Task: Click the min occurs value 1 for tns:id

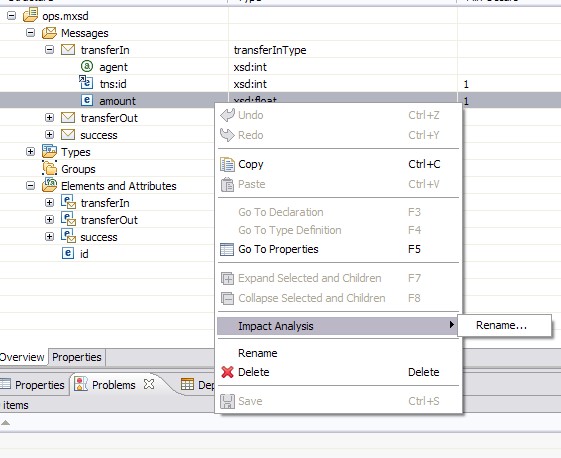Action: [x=466, y=84]
